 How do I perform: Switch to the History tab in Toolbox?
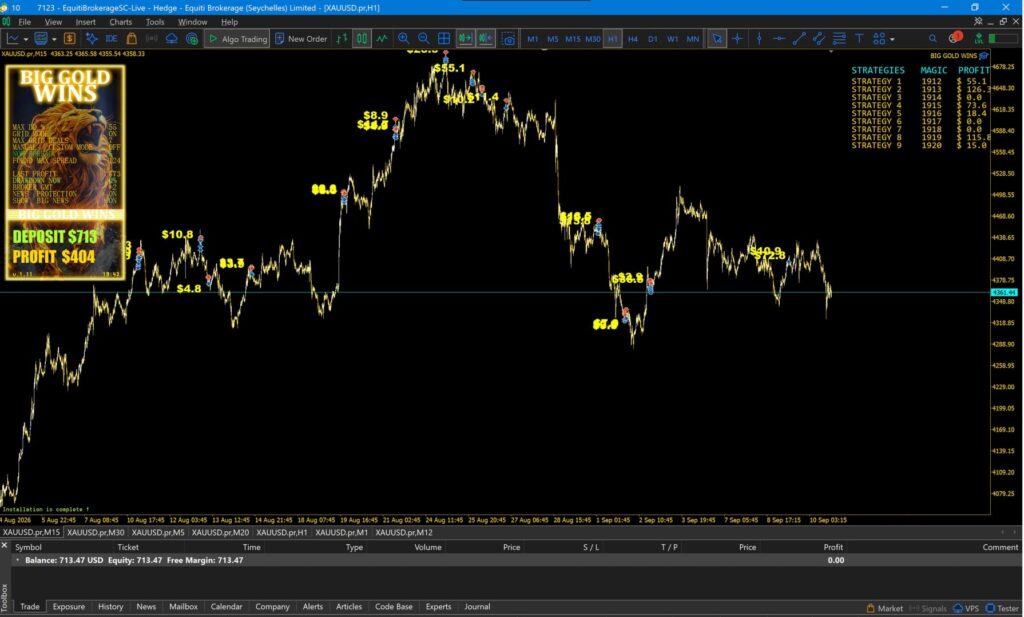110,607
